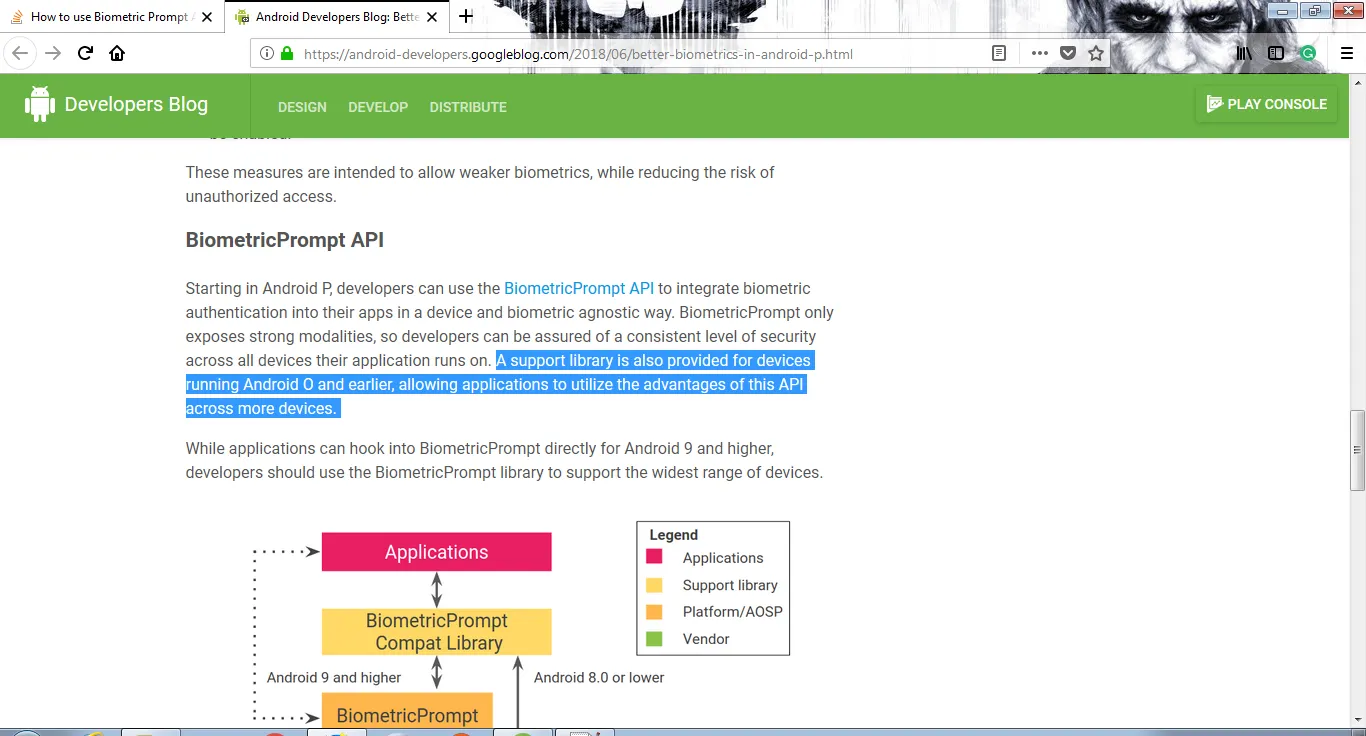Open the DESIGN menu item

(x=302, y=107)
